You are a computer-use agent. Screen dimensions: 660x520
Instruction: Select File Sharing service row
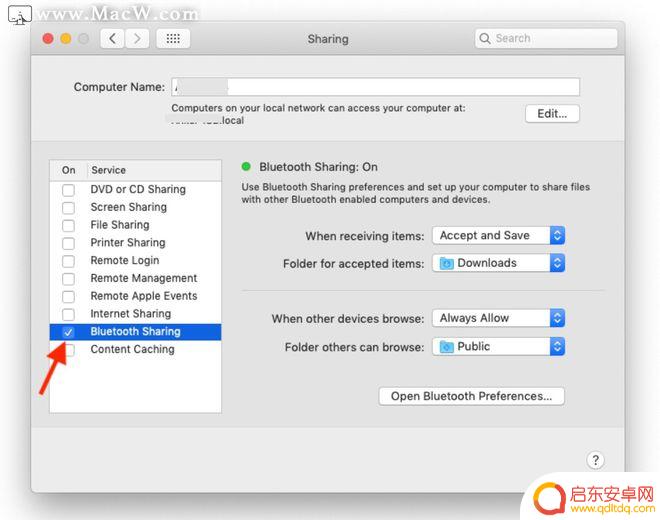135,225
